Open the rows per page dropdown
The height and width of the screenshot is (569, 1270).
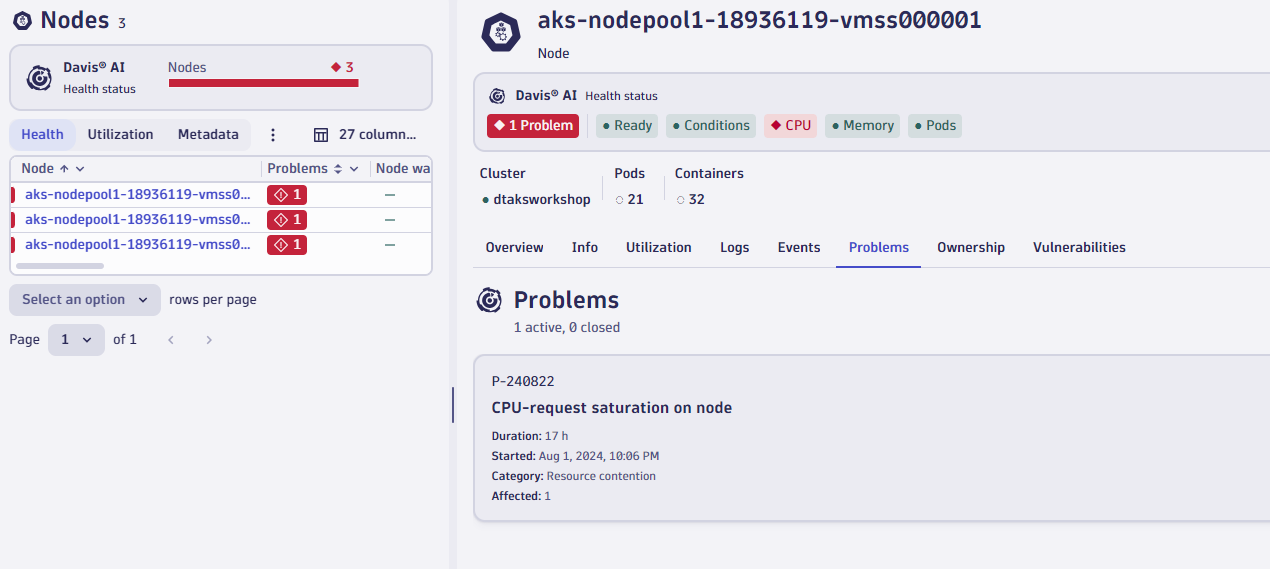(x=85, y=300)
